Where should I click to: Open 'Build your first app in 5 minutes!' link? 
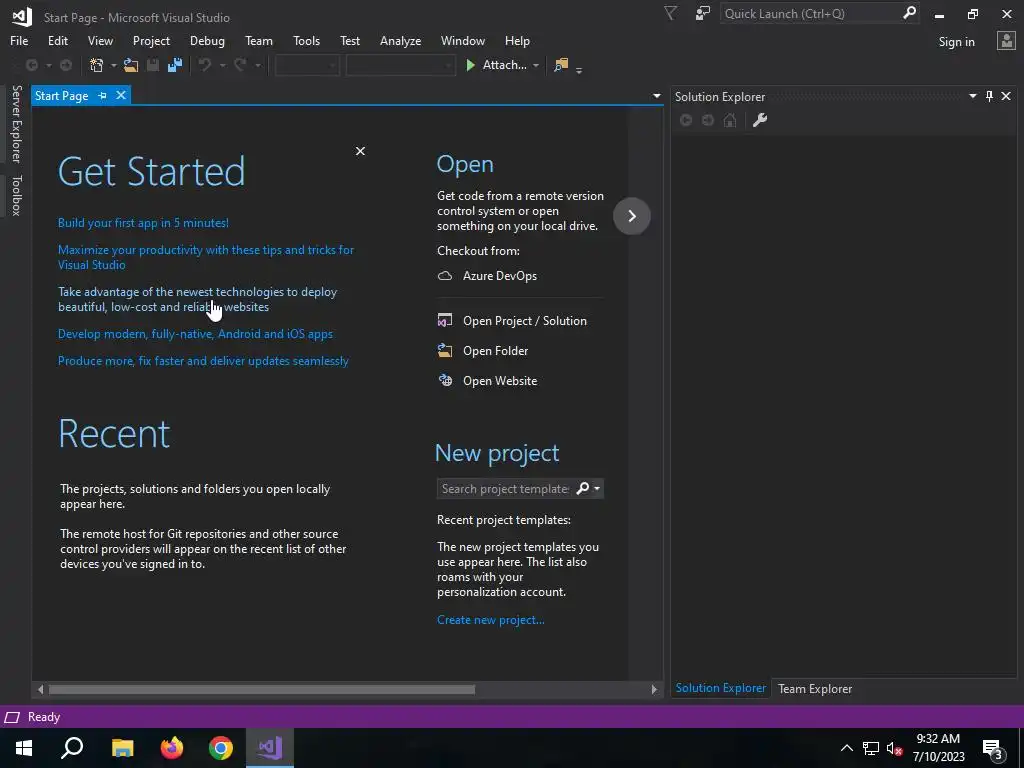143,223
